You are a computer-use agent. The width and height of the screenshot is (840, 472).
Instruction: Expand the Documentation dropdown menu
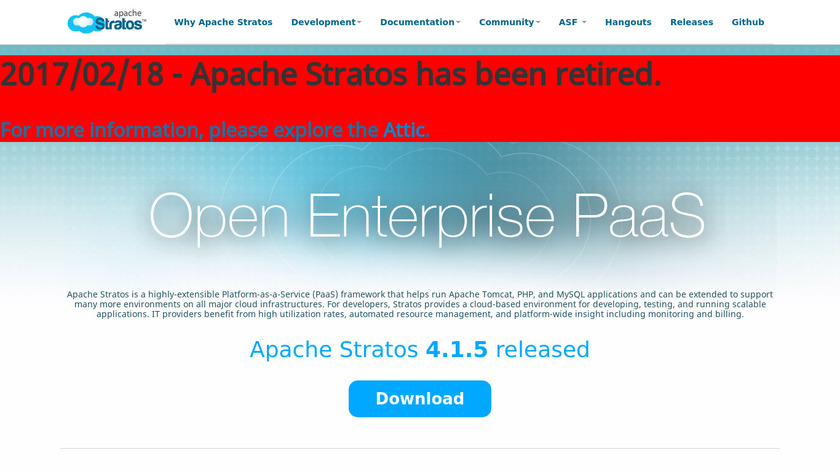[x=420, y=22]
